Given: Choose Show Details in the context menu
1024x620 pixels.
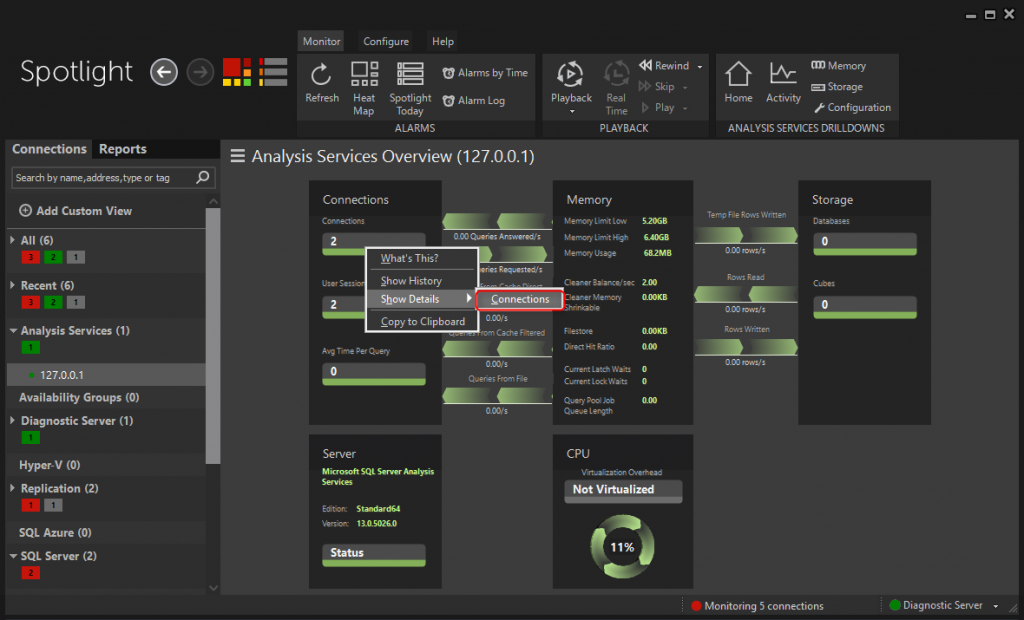Looking at the screenshot, I should (422, 299).
